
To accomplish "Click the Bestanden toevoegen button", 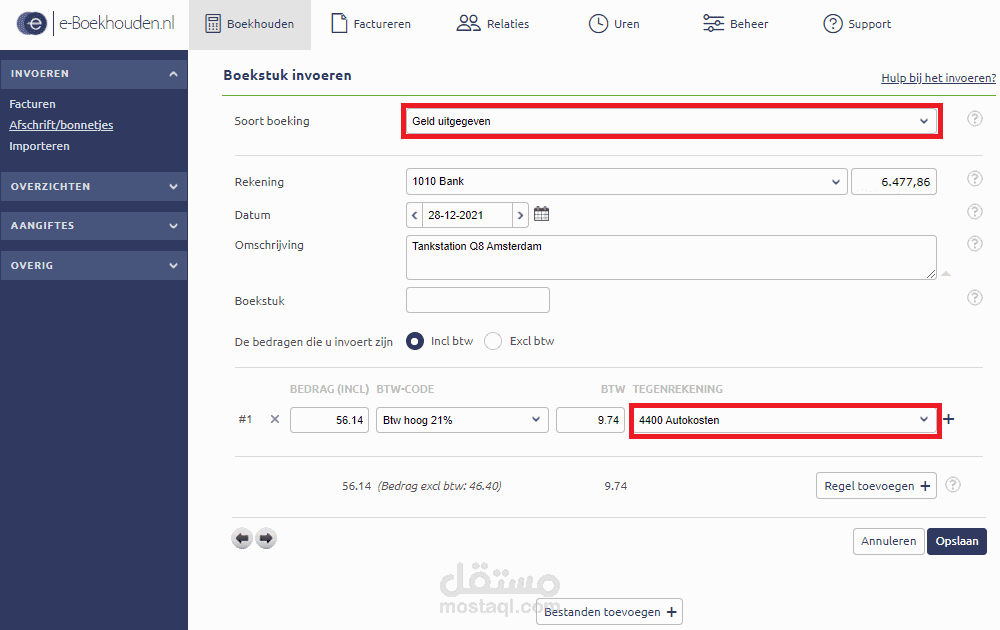I will [x=610, y=612].
